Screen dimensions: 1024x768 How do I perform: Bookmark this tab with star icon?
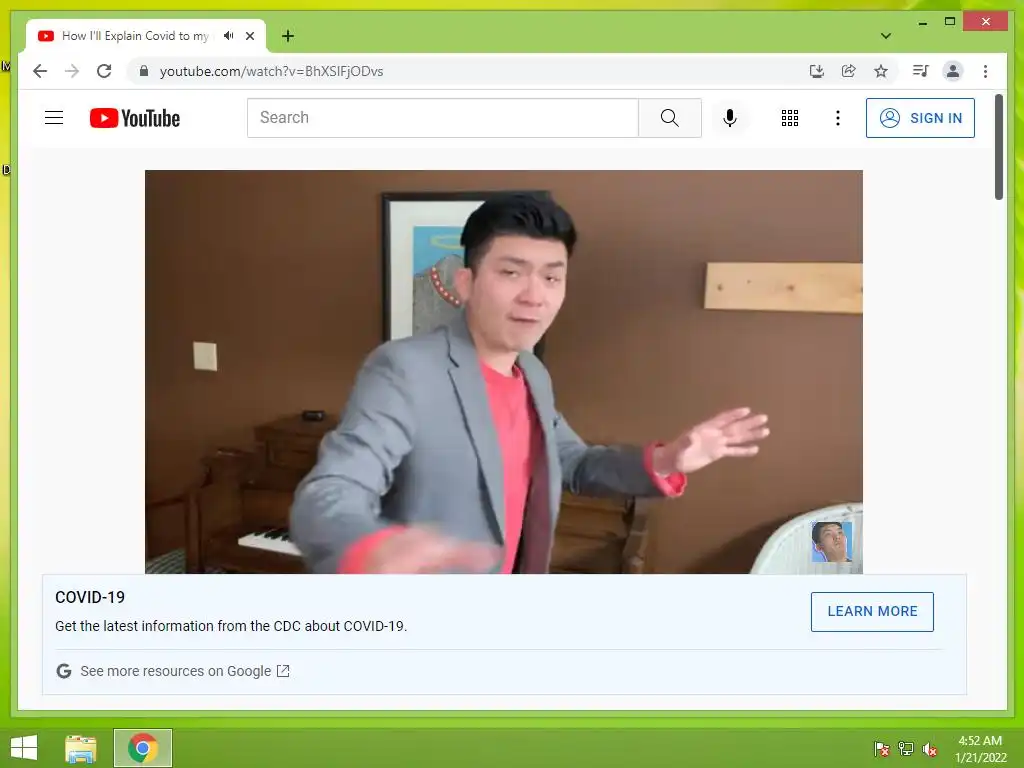click(881, 71)
